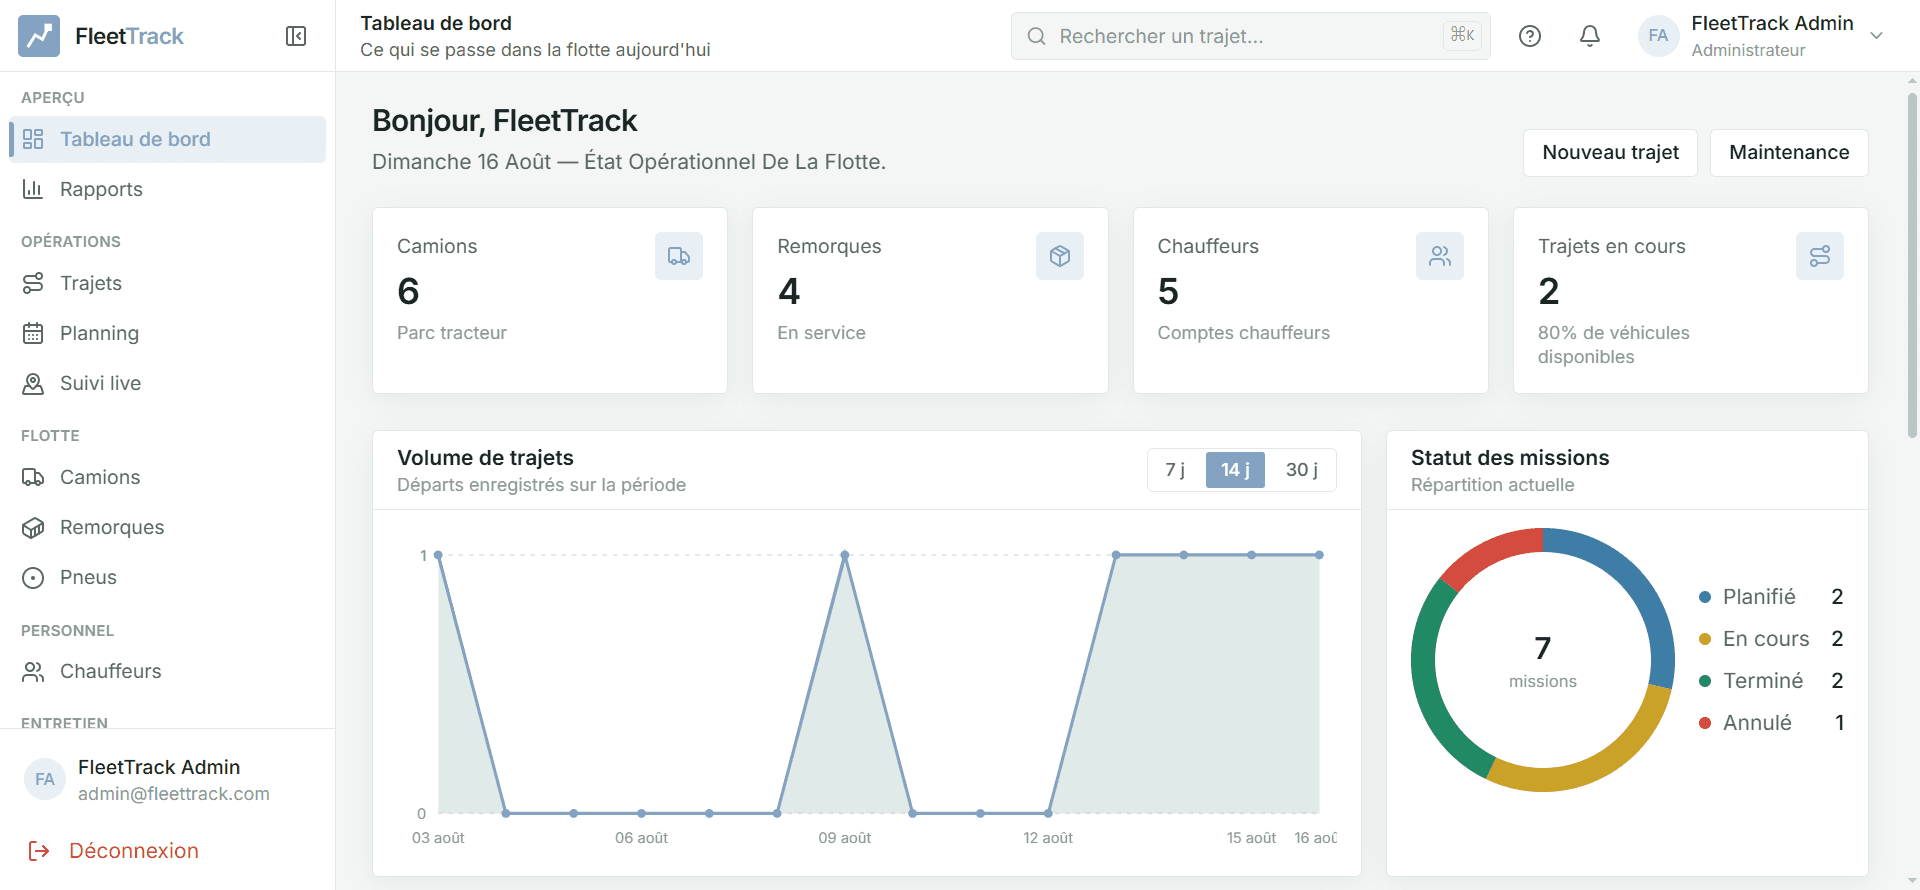The image size is (1920, 890).
Task: Click the truck icon in Camions card
Action: click(x=679, y=256)
